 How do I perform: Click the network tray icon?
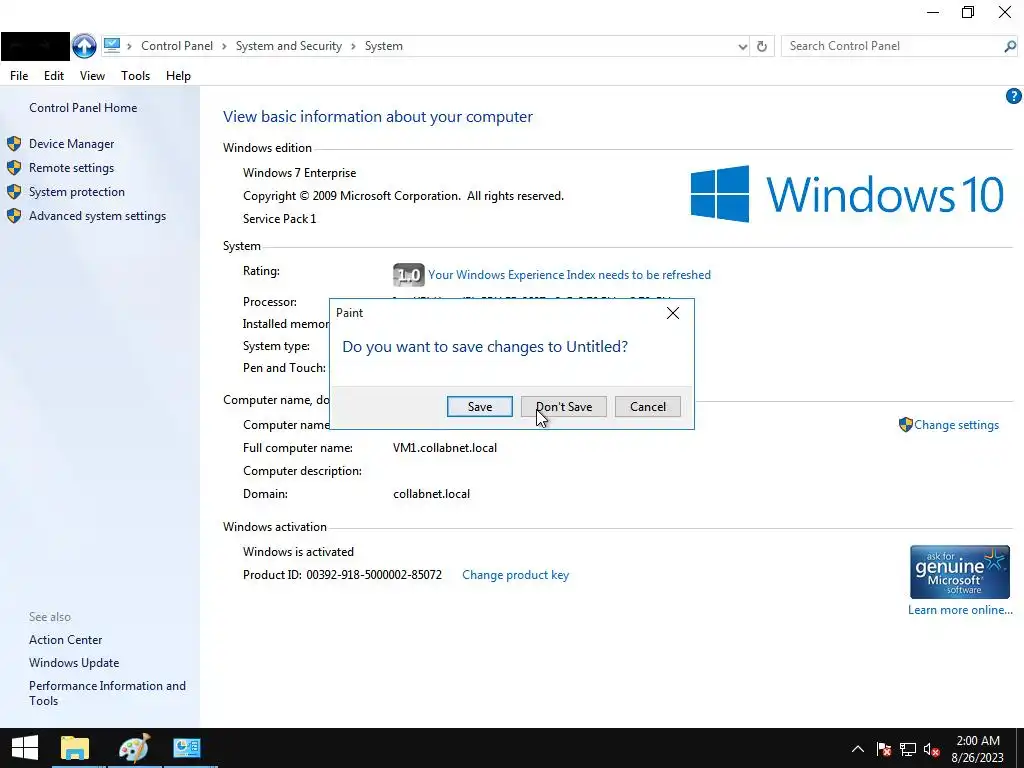tap(908, 749)
